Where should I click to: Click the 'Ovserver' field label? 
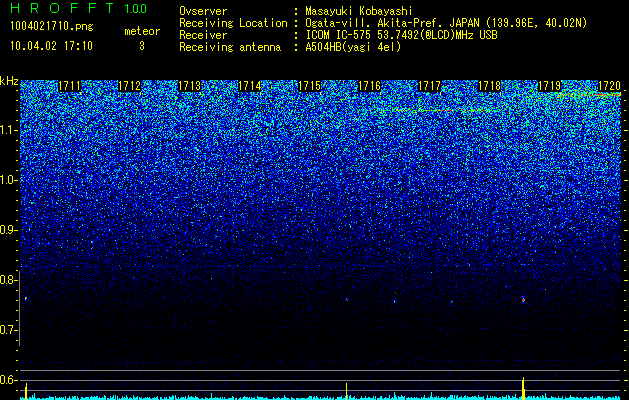[x=203, y=11]
